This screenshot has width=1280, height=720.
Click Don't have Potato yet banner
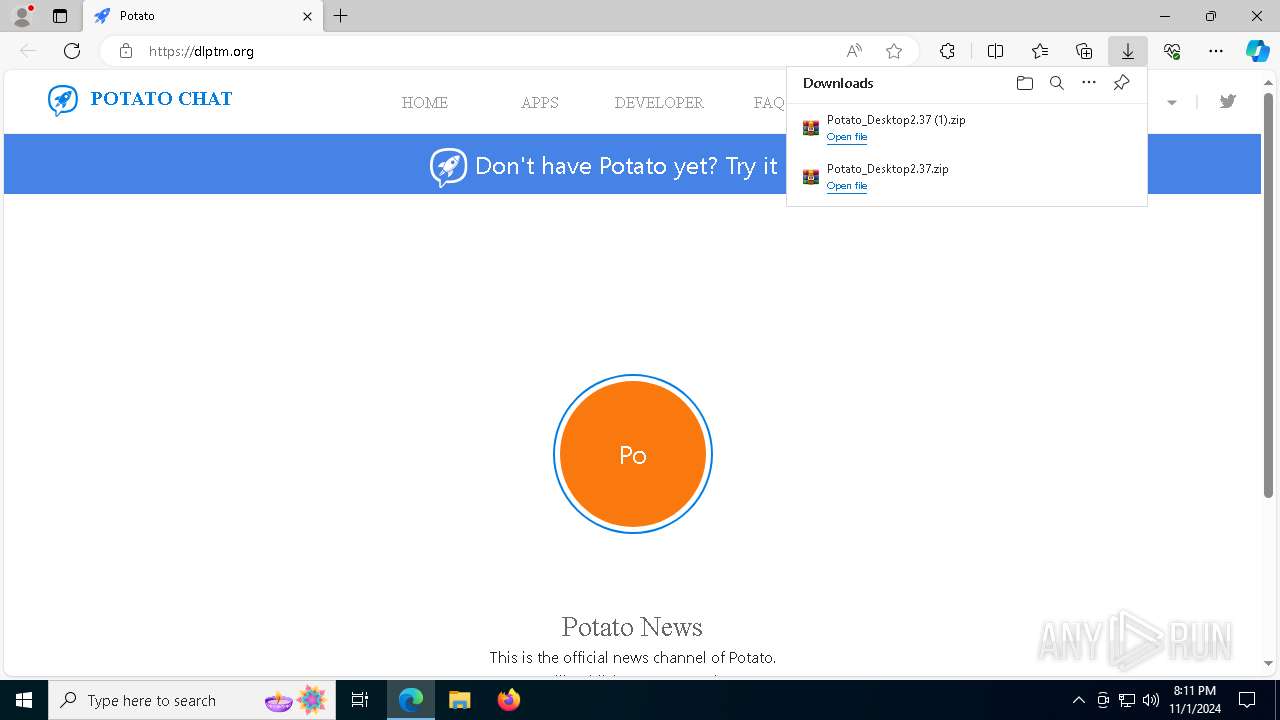632,164
